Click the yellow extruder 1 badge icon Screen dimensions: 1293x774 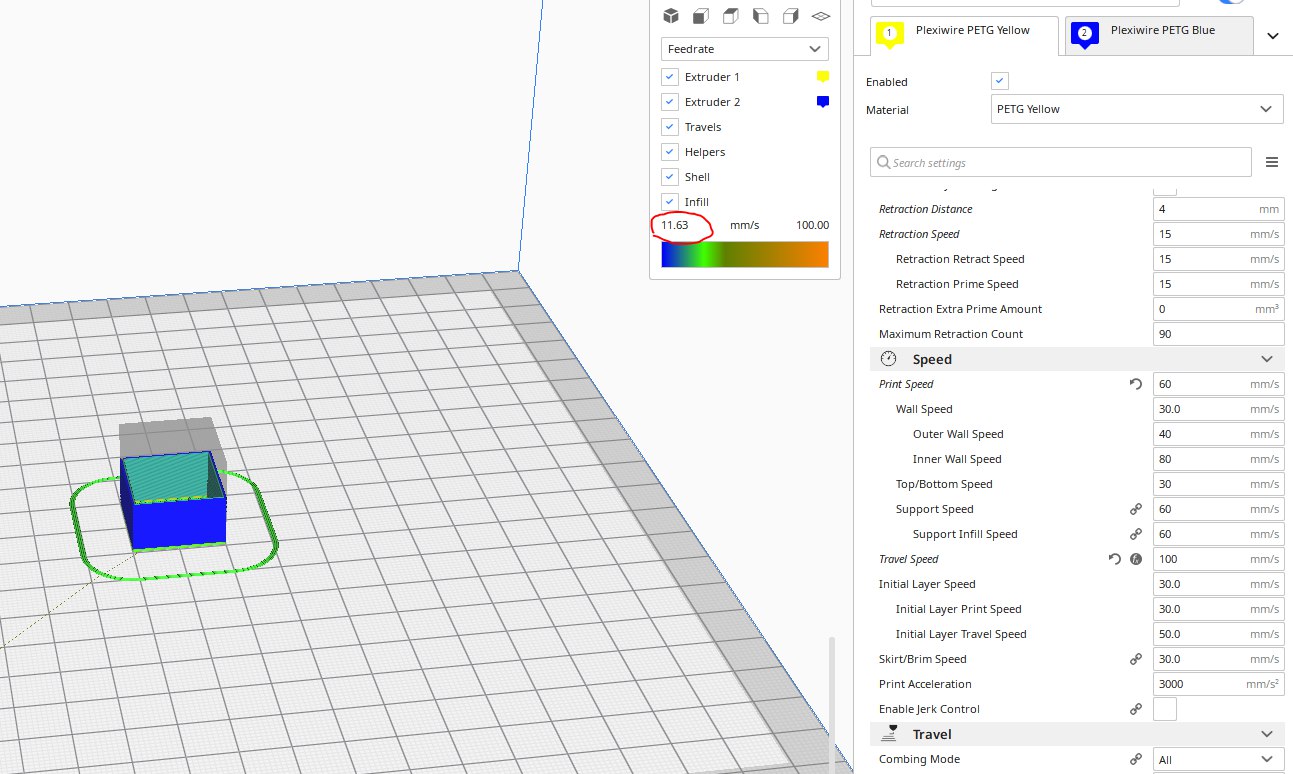coord(890,33)
